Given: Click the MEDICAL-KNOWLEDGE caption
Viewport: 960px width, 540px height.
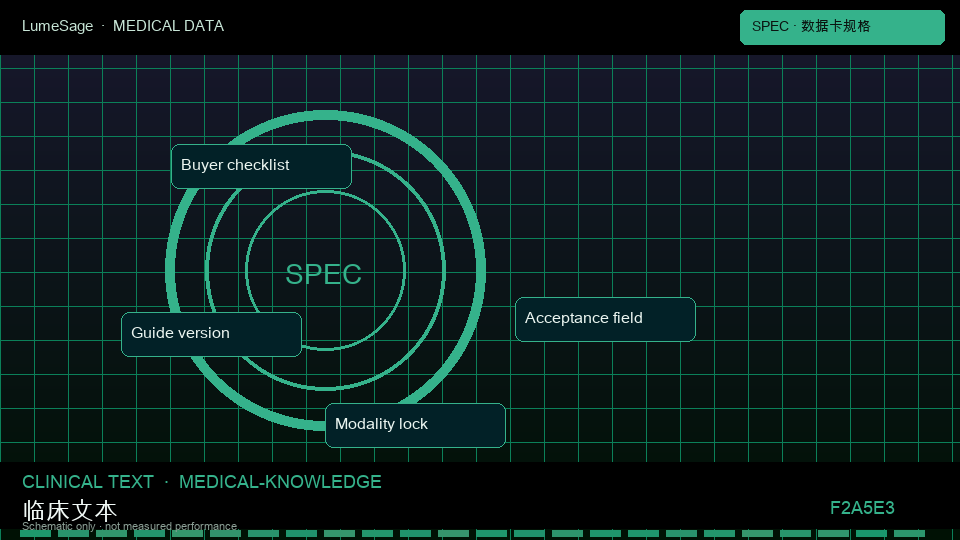Looking at the screenshot, I should 280,482.
